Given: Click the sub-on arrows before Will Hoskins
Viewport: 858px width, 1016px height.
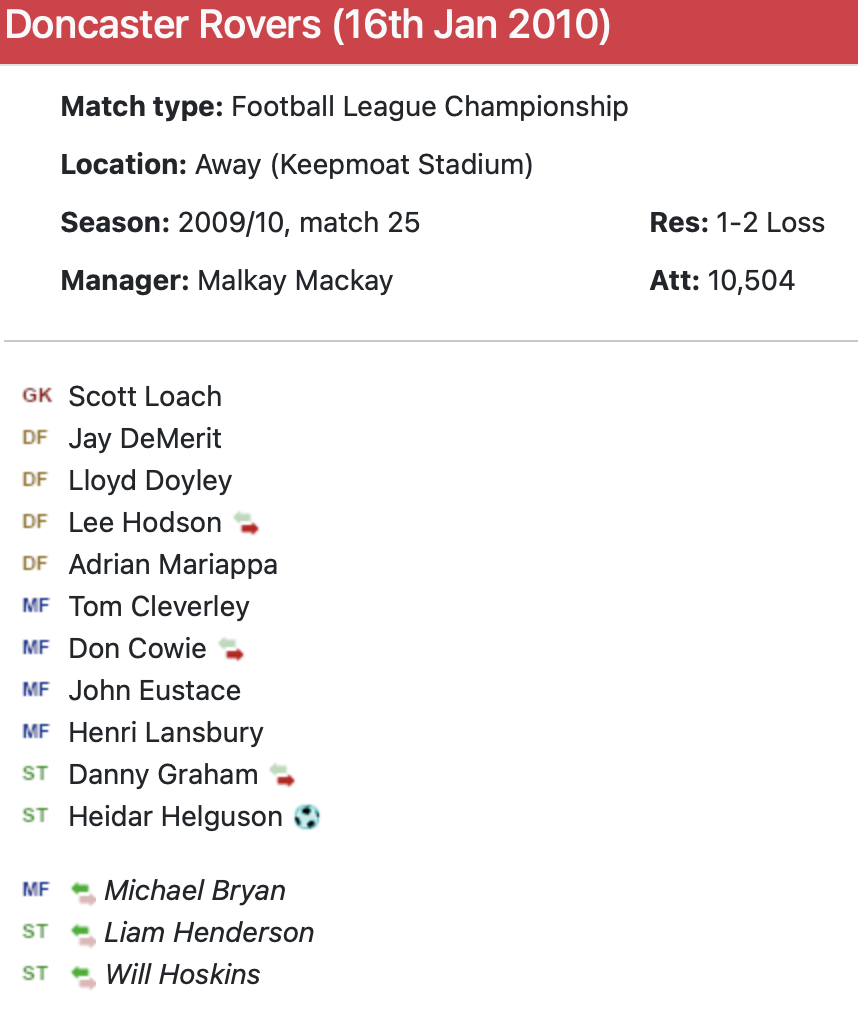Looking at the screenshot, I should [84, 975].
